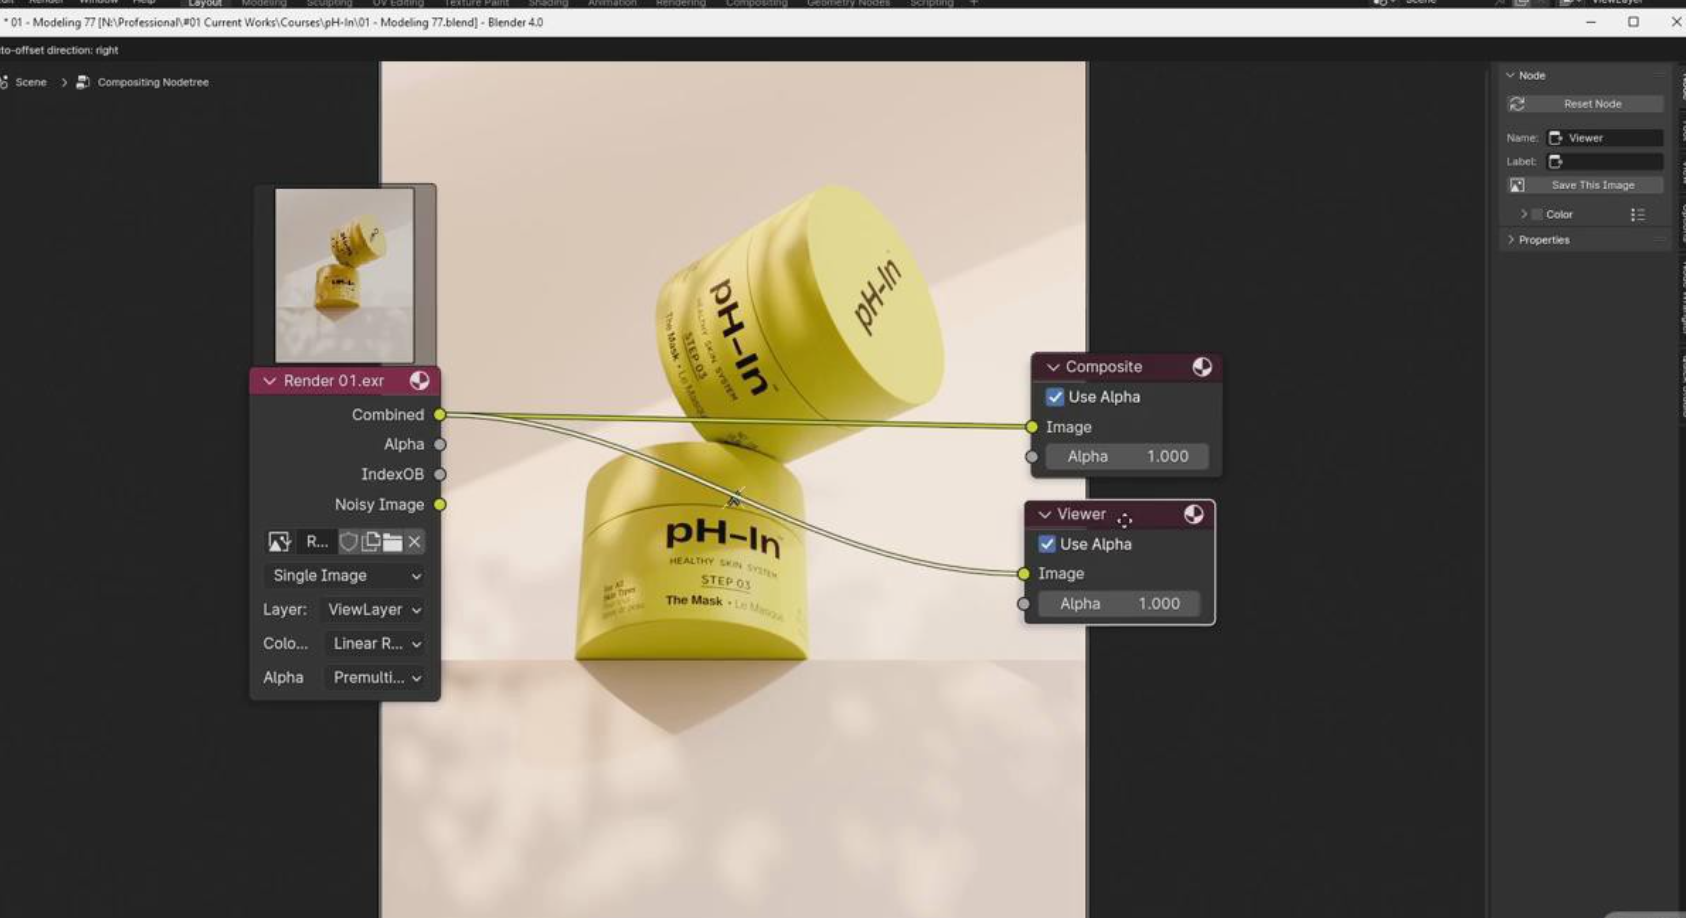Click the Name field containing Viewer
The width and height of the screenshot is (1686, 918).
[1605, 138]
